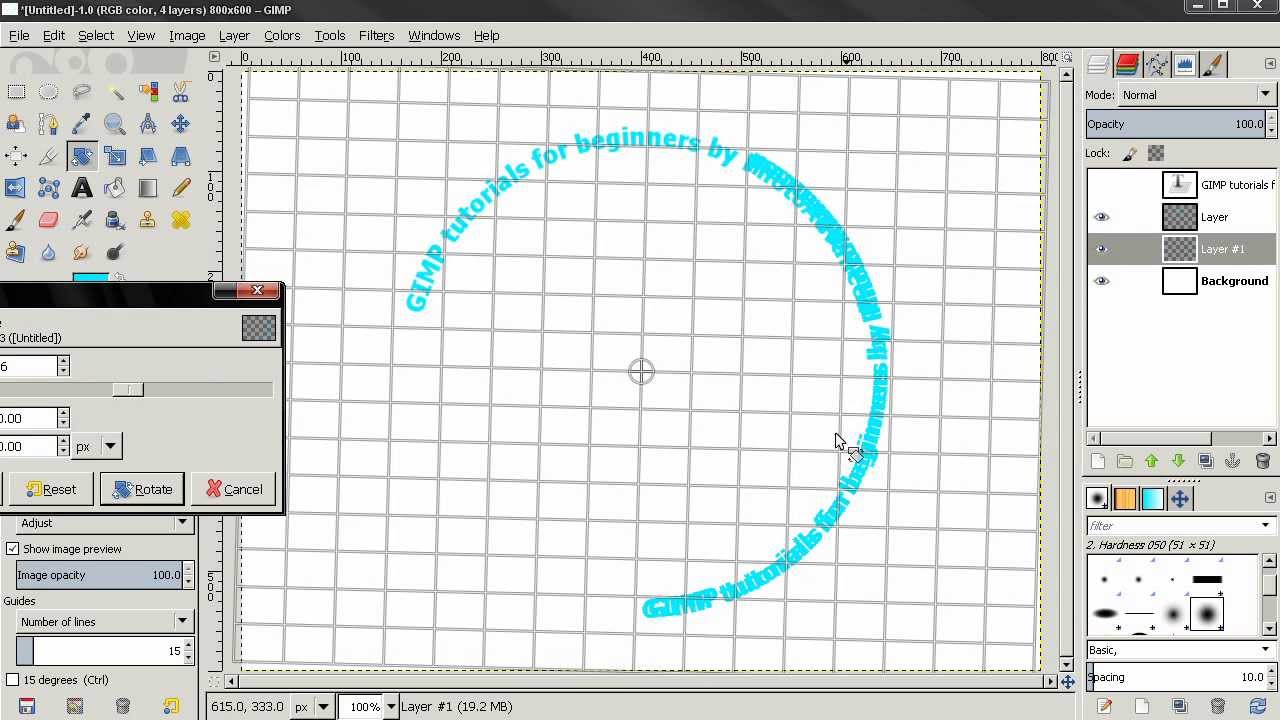Open the Filters menu
Image resolution: width=1280 pixels, height=720 pixels.
pos(376,35)
